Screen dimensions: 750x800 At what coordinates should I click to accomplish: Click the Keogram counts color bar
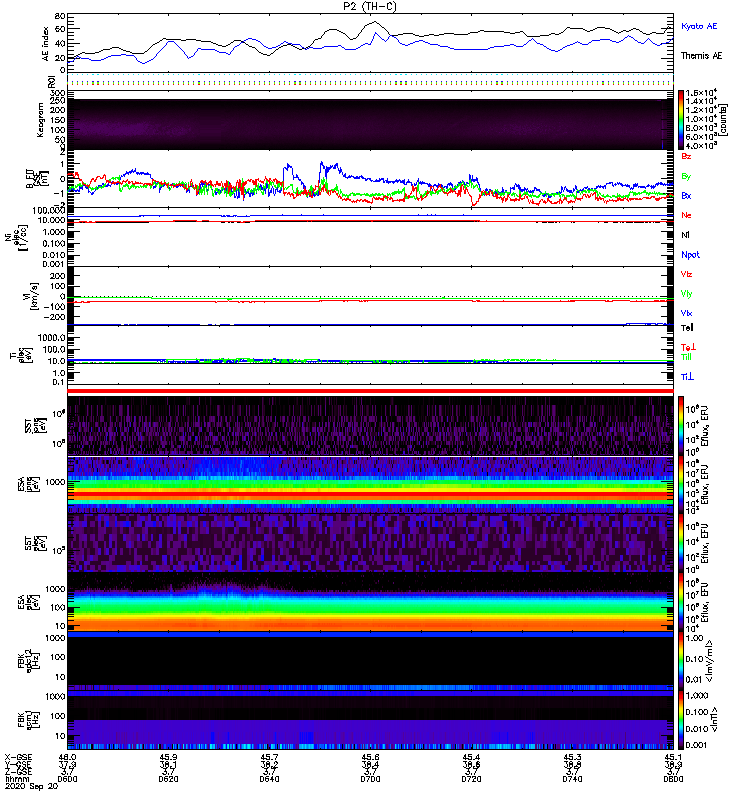tap(681, 120)
